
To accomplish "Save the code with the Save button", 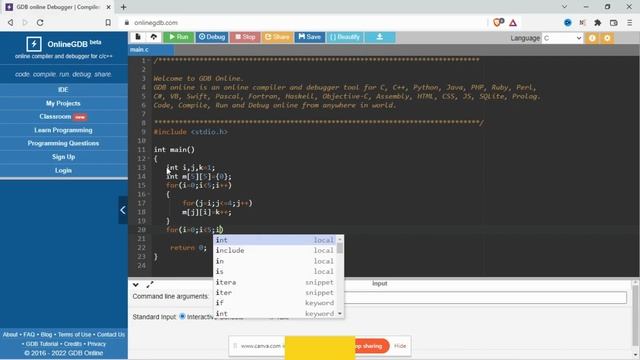I will [310, 37].
